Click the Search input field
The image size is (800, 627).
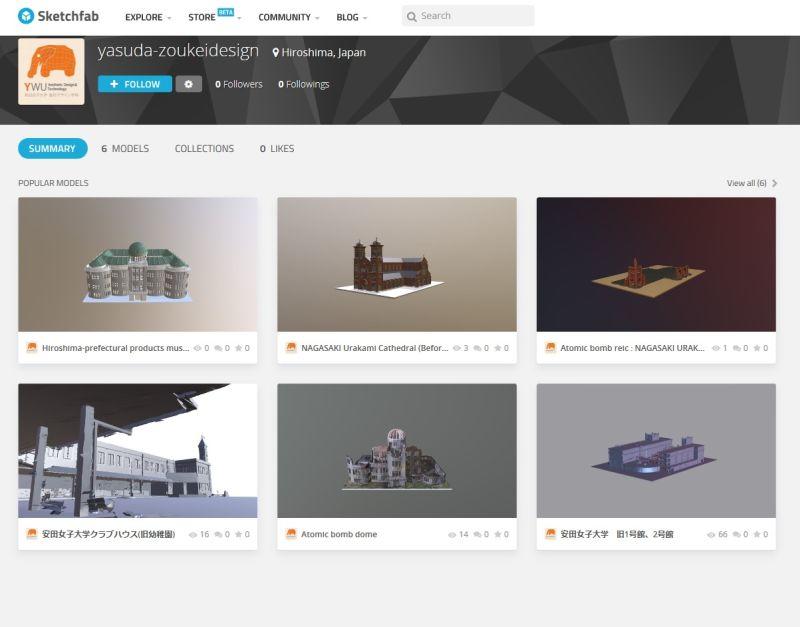click(x=468, y=16)
